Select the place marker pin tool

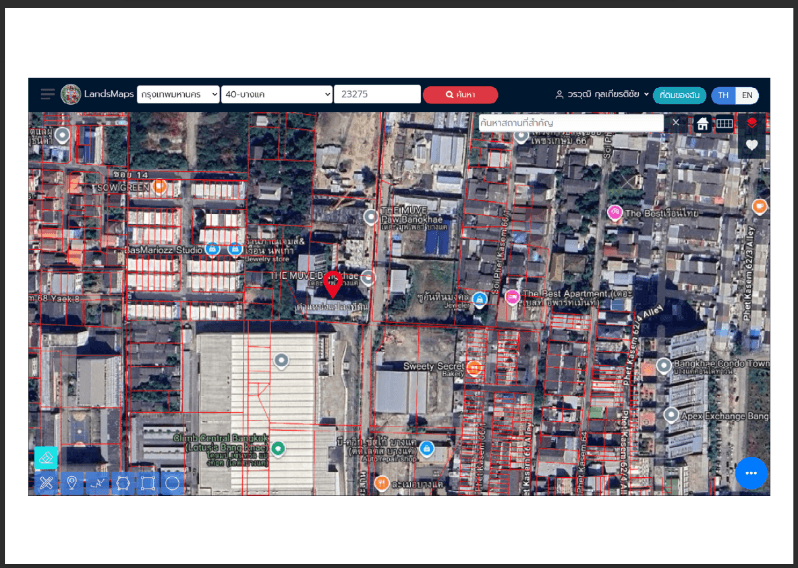coord(72,483)
